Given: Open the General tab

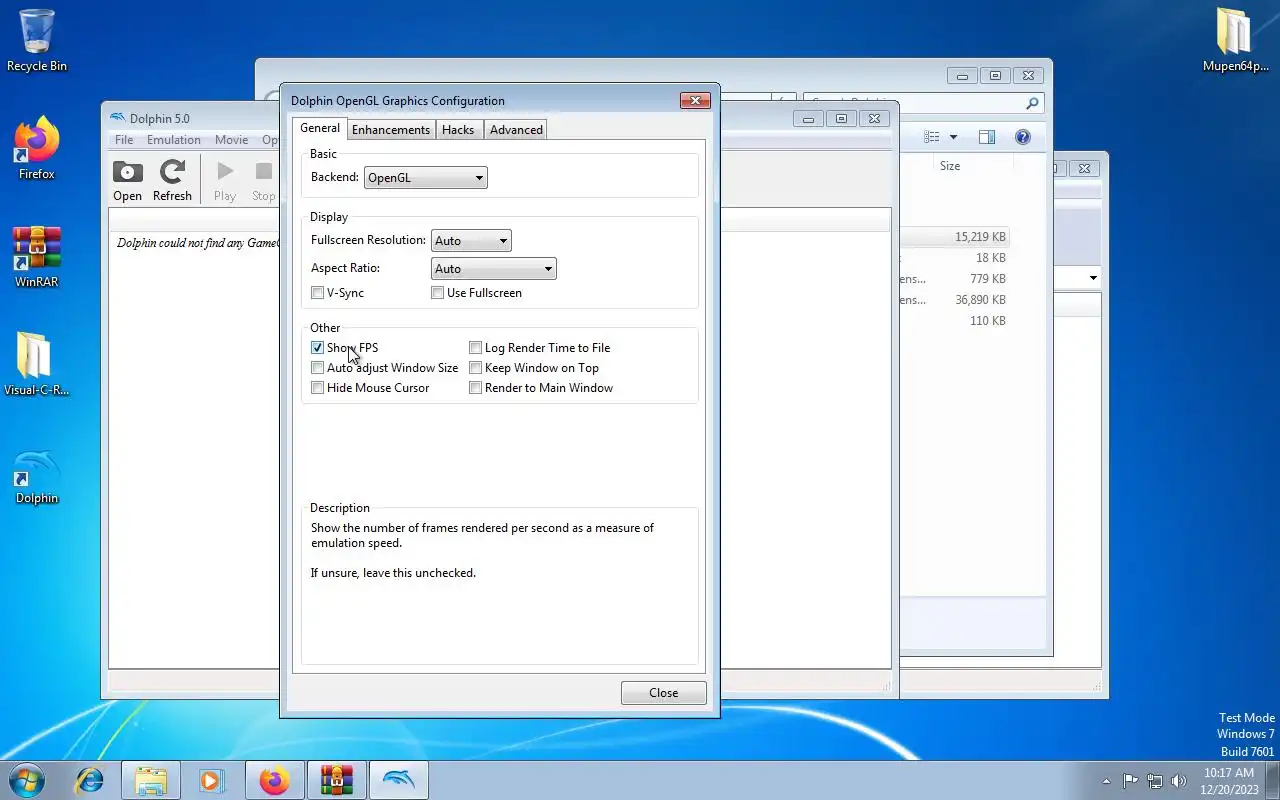Looking at the screenshot, I should pyautogui.click(x=320, y=128).
